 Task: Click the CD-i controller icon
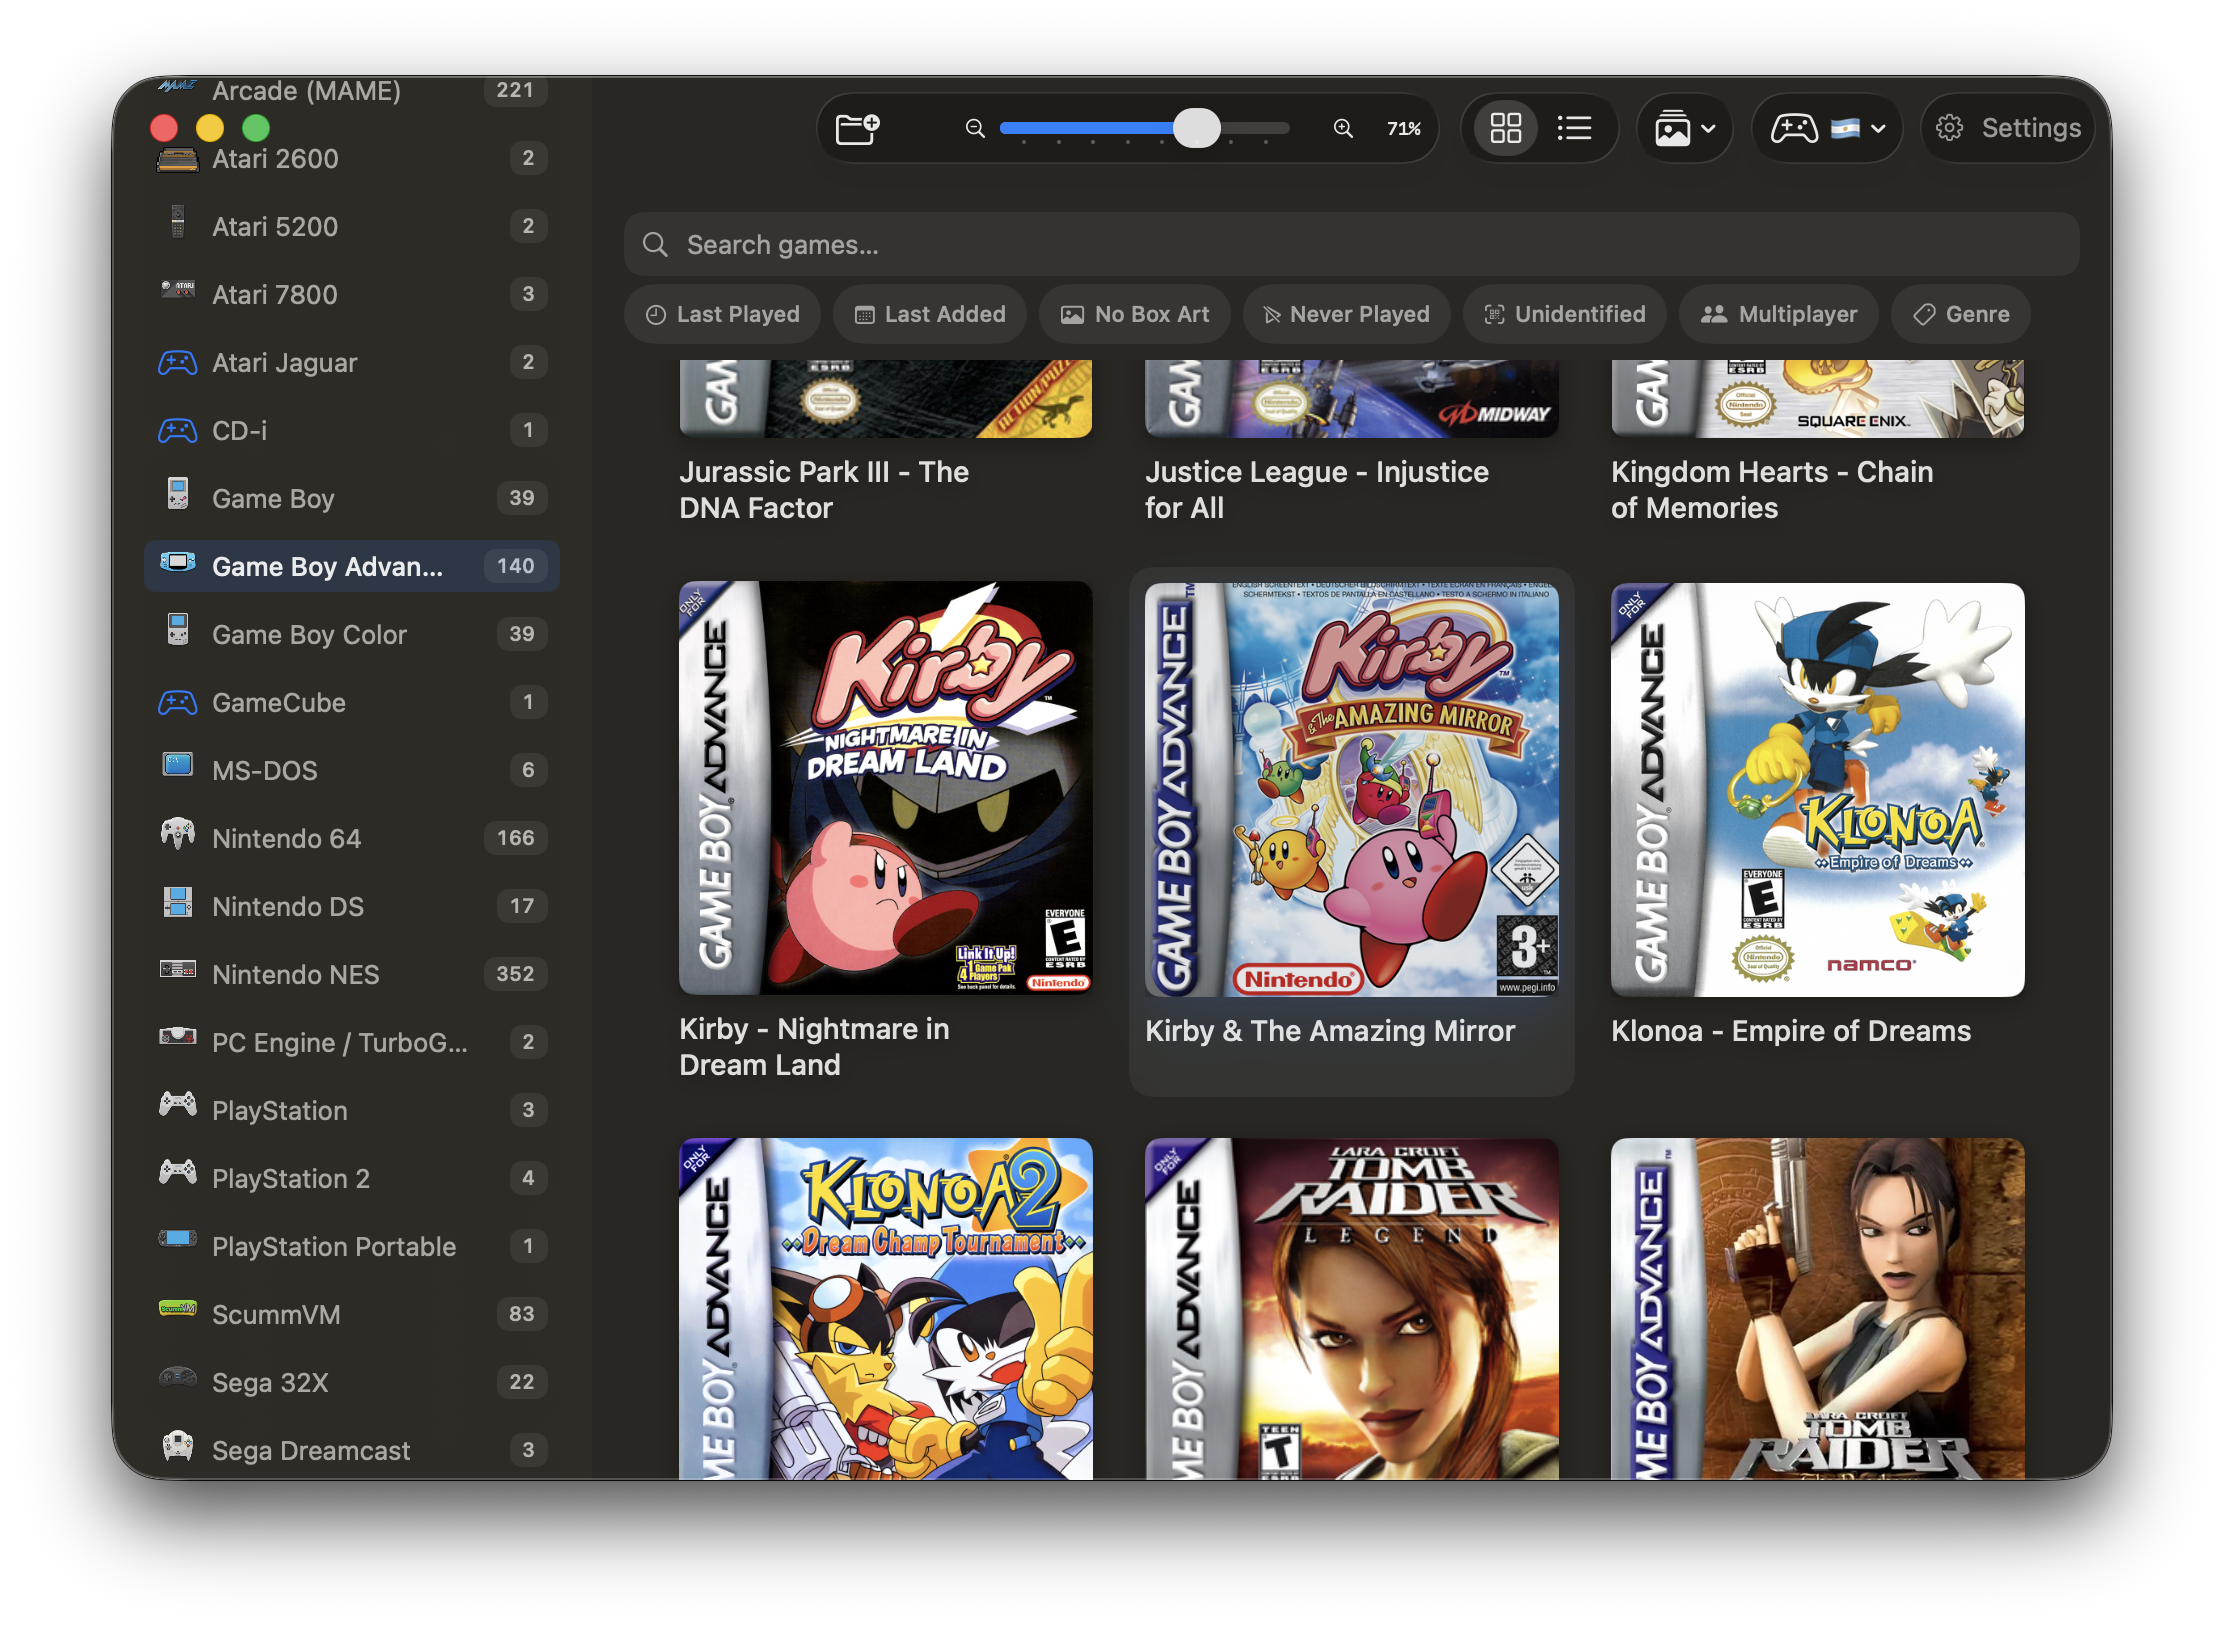(178, 430)
